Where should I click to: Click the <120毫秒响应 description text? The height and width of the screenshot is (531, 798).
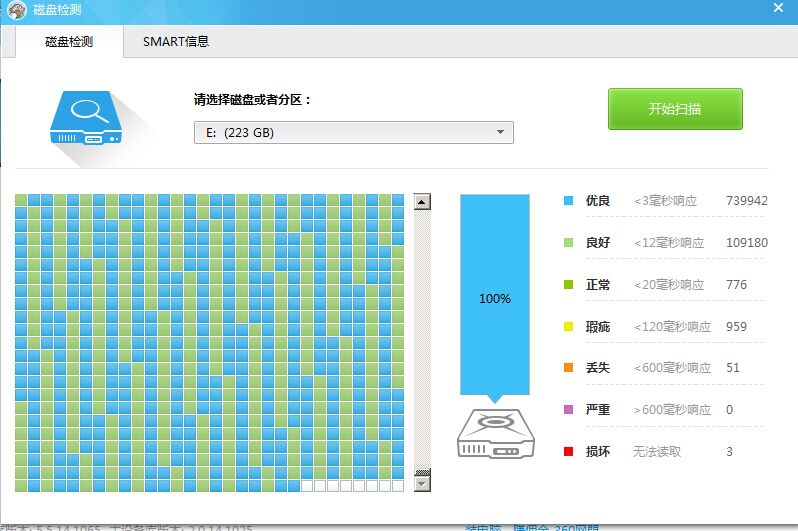[x=672, y=326]
